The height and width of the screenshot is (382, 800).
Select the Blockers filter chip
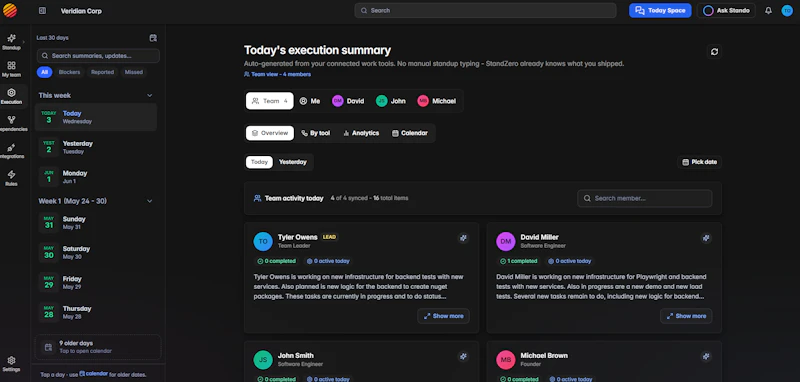tap(69, 72)
